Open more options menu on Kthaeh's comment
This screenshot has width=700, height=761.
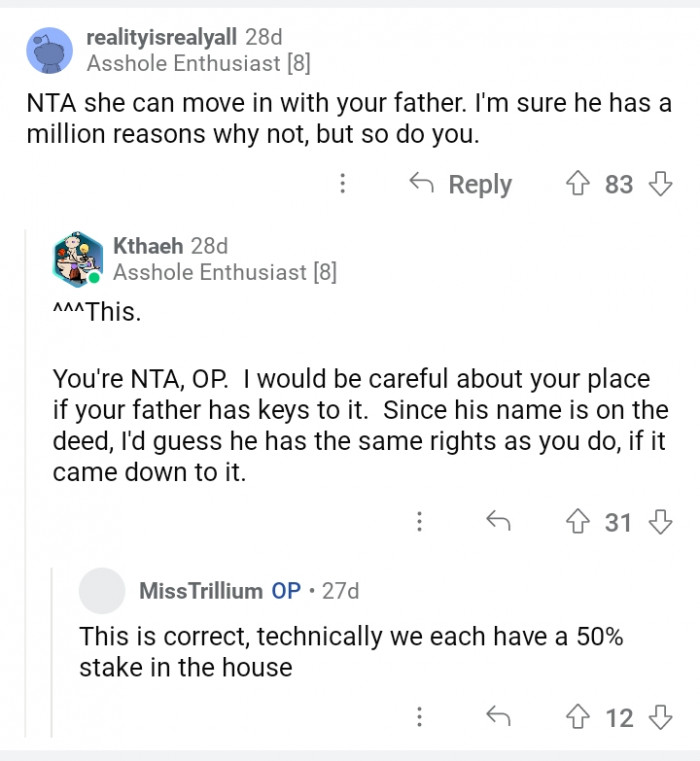click(x=420, y=521)
